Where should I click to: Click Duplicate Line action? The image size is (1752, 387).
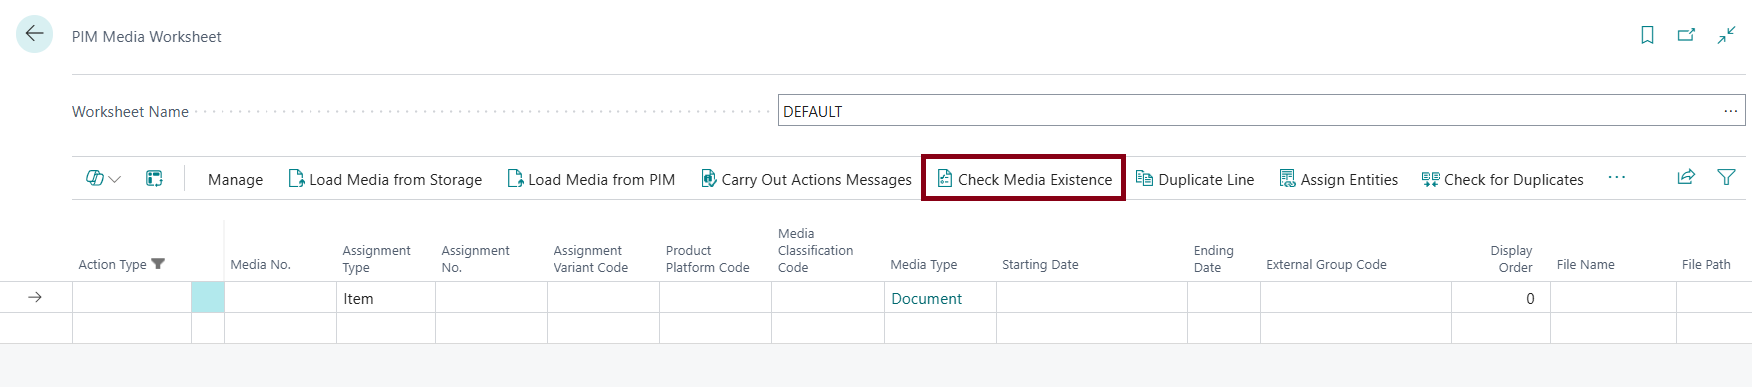click(1194, 179)
